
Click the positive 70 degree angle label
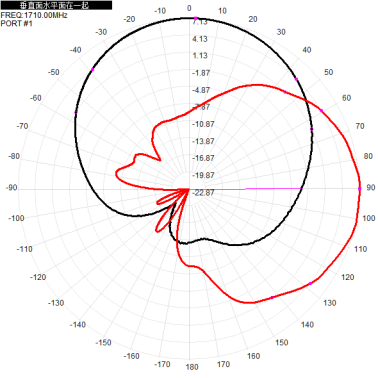pos(360,126)
